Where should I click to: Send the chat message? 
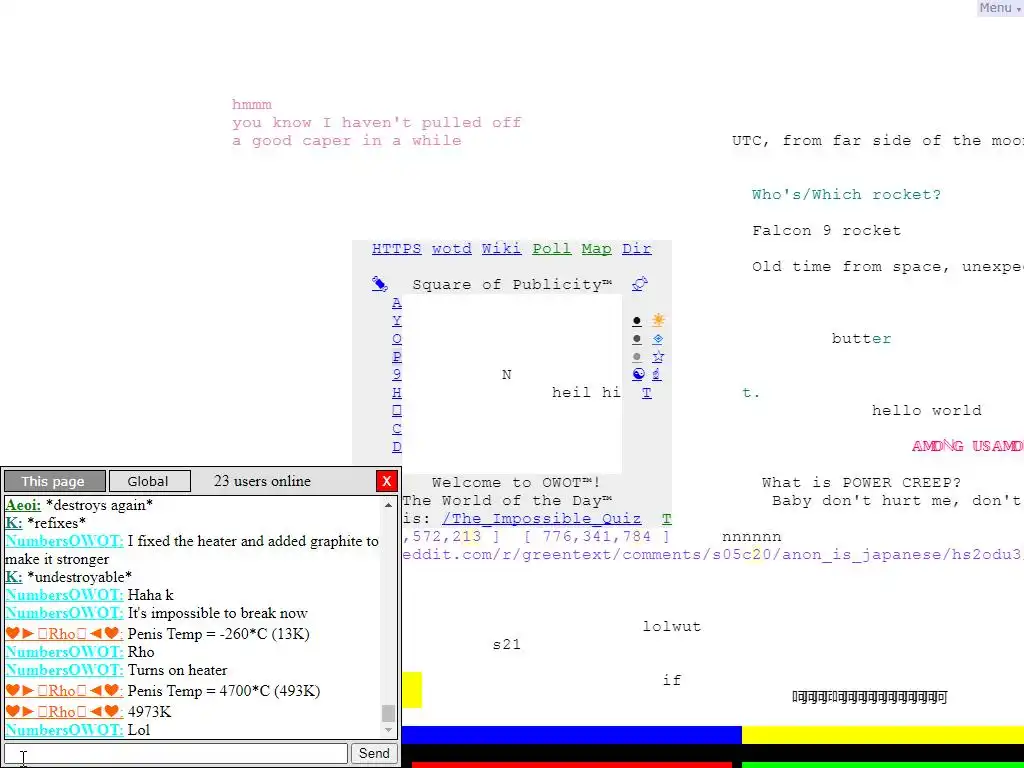pyautogui.click(x=374, y=753)
